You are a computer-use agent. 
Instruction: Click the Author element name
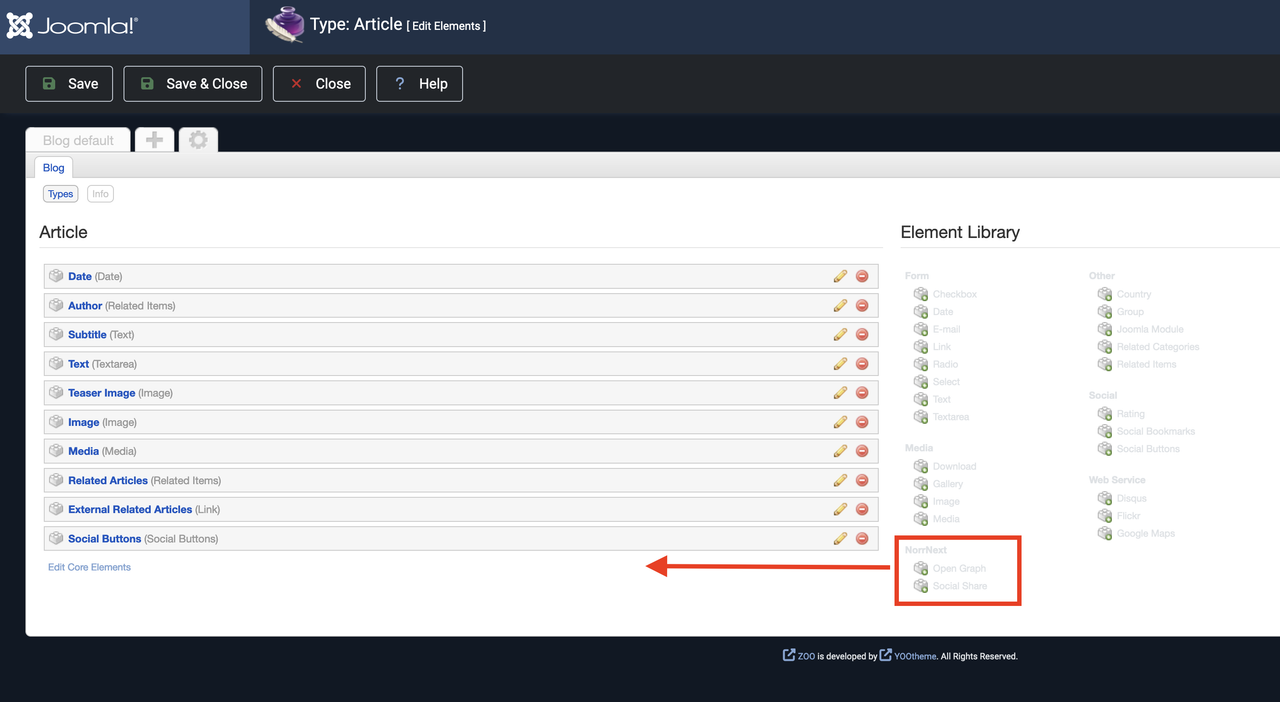point(85,305)
